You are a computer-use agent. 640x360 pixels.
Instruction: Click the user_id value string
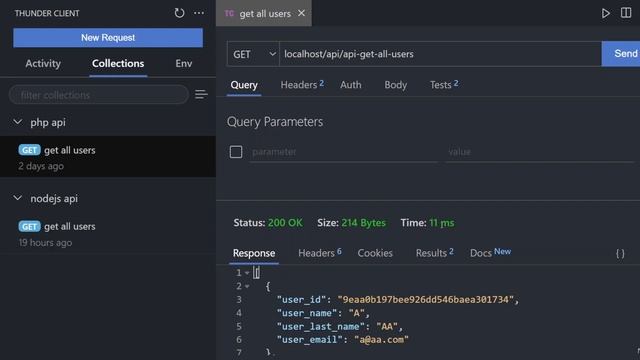click(425, 300)
